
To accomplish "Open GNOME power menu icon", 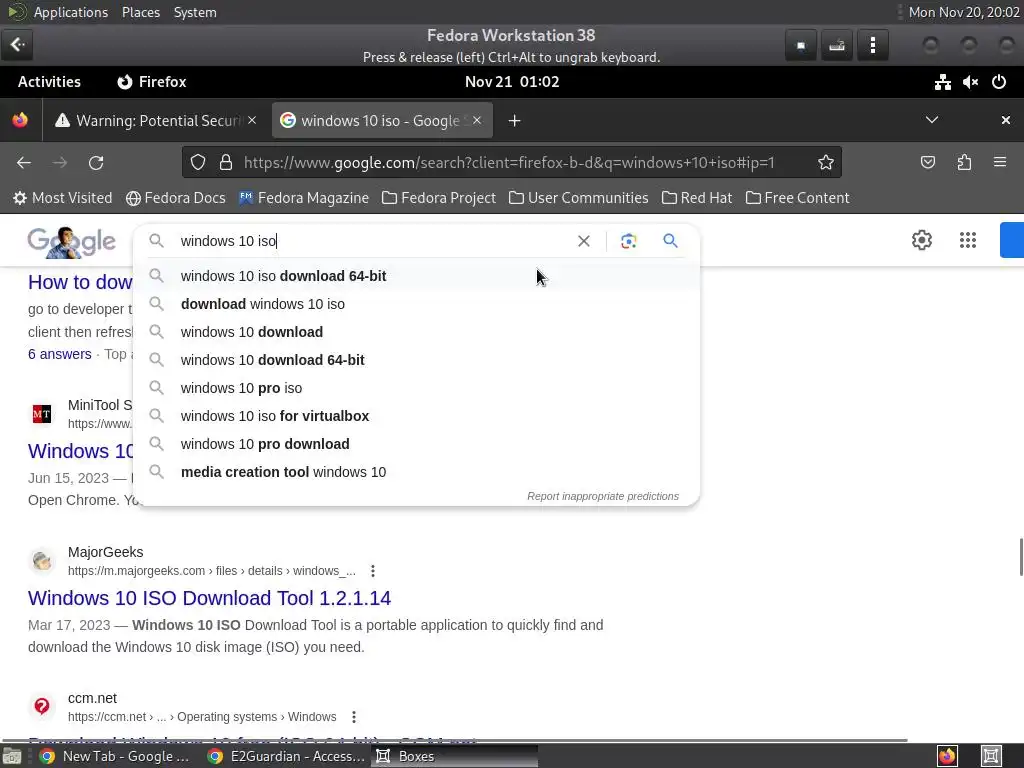I will (x=999, y=82).
